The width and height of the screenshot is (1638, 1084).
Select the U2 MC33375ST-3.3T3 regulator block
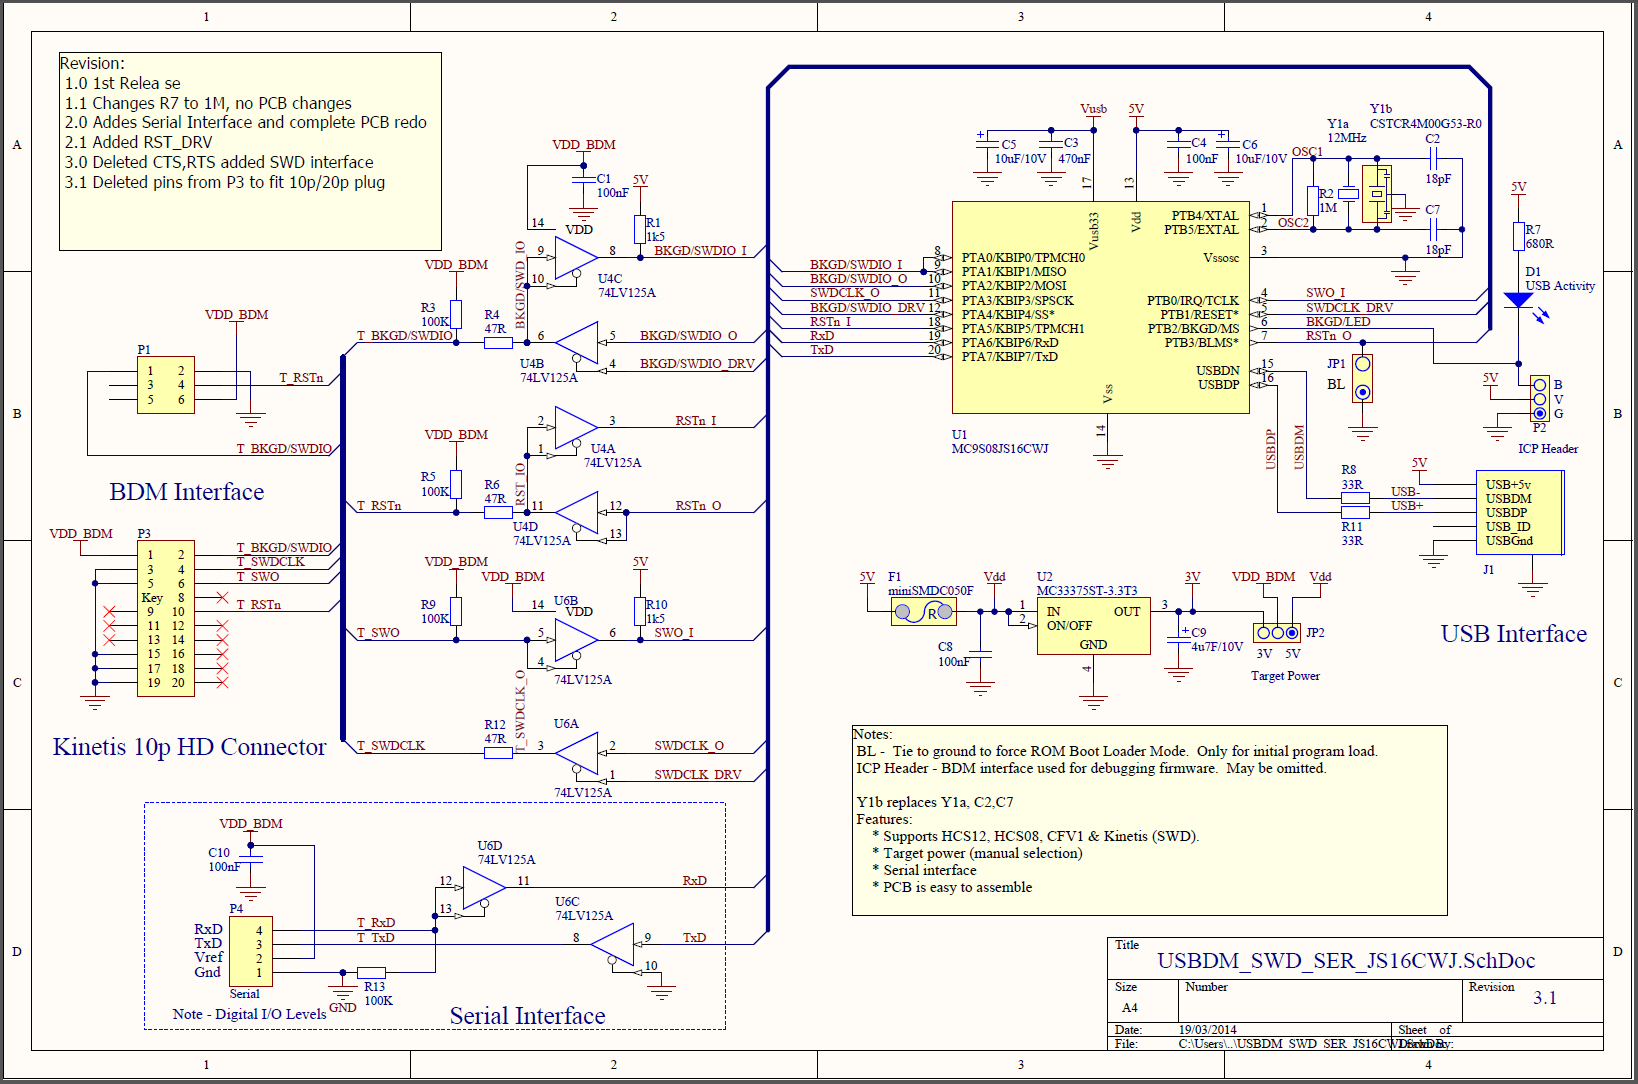[x=1093, y=626]
